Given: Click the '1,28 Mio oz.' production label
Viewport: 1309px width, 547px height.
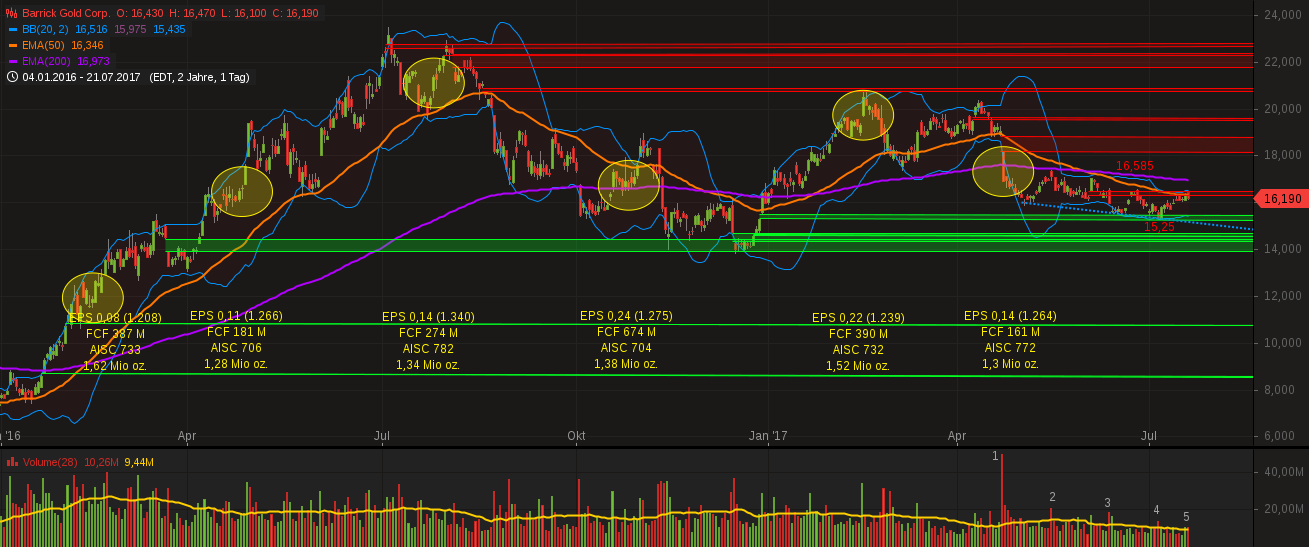Looking at the screenshot, I should point(236,363).
